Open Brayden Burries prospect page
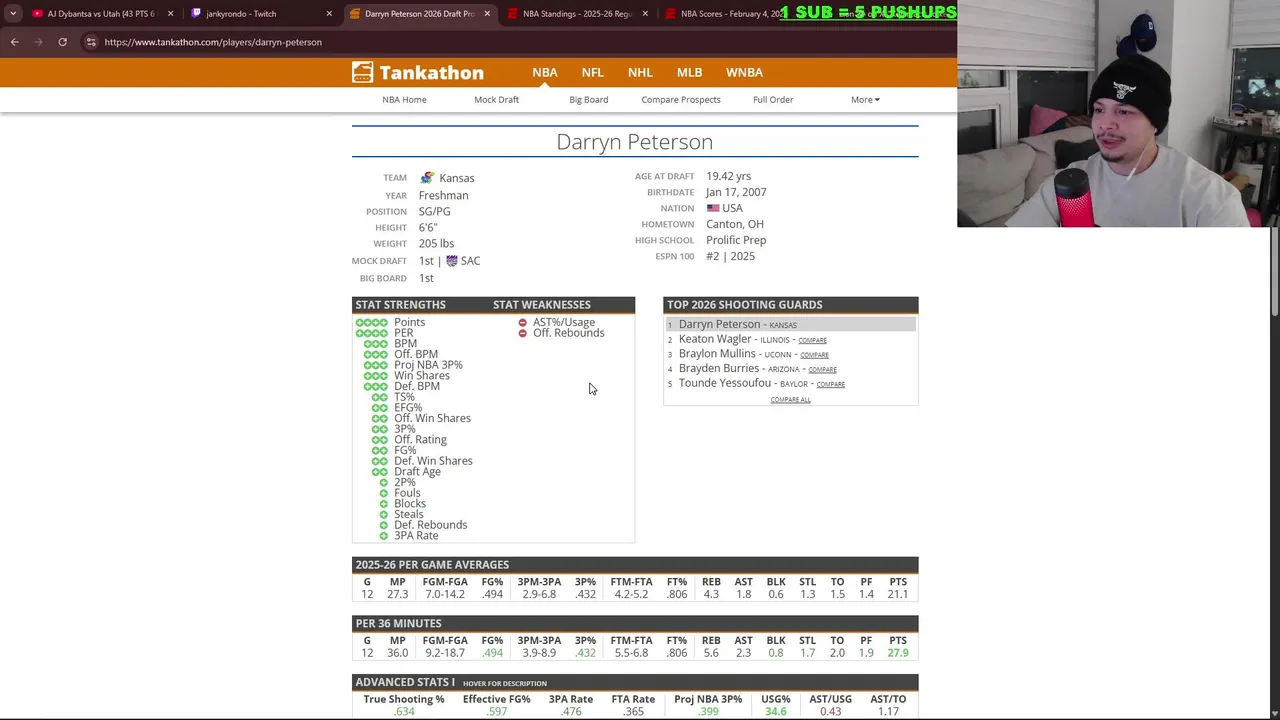 tap(719, 368)
